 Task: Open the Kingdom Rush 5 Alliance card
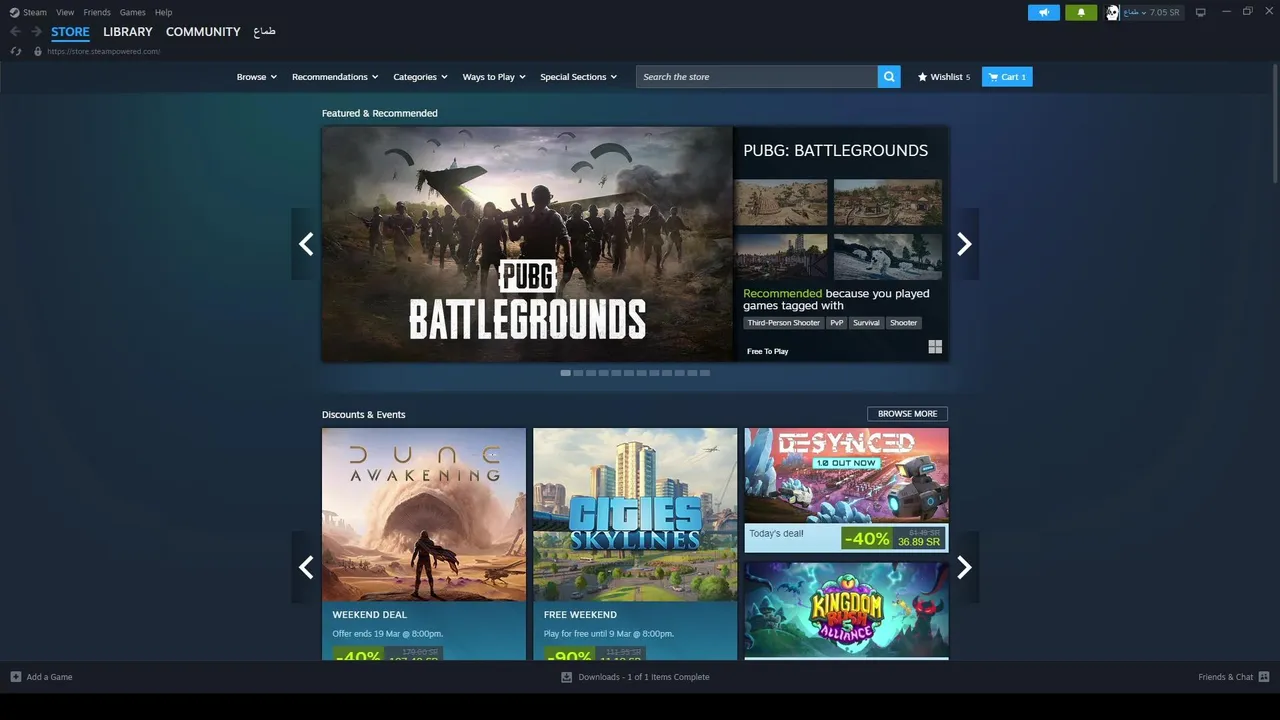point(846,610)
